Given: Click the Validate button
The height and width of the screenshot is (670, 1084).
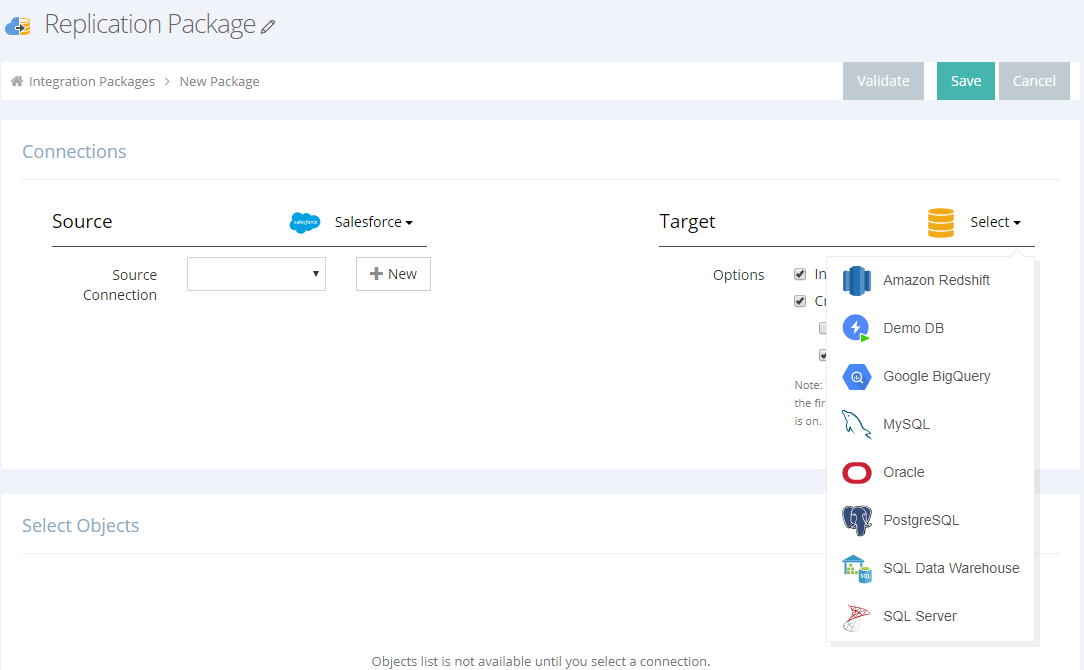Looking at the screenshot, I should click(x=883, y=81).
